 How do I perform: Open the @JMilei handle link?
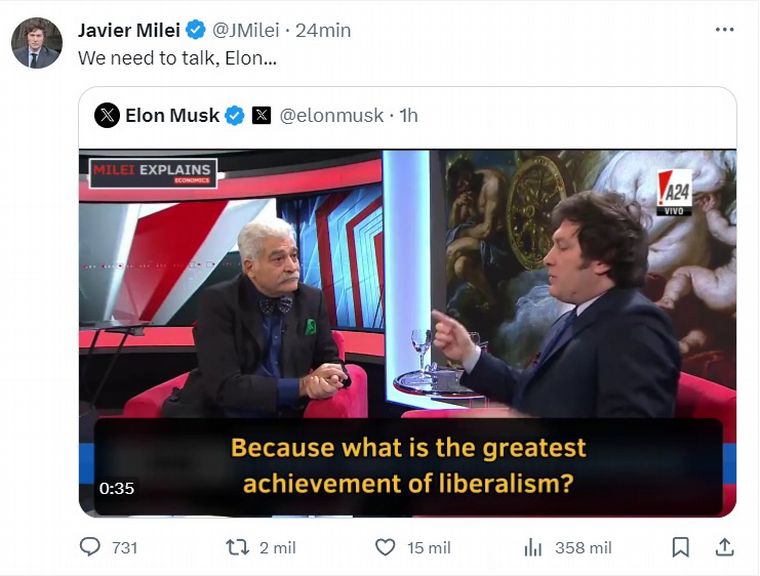[246, 30]
